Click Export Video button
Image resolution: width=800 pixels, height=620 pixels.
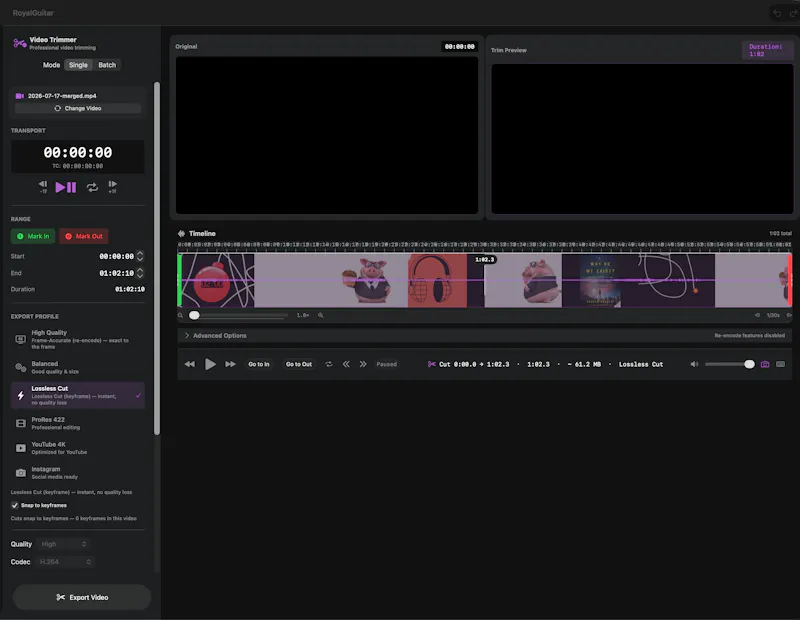click(82, 597)
